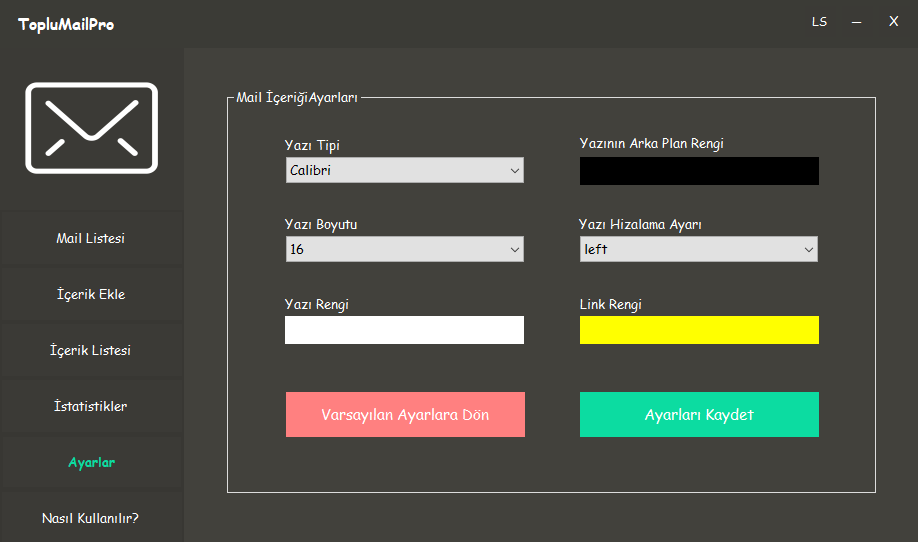The height and width of the screenshot is (542, 918).
Task: Expand the Yazı Hizalama Ayarı dropdown
Action: (x=698, y=250)
